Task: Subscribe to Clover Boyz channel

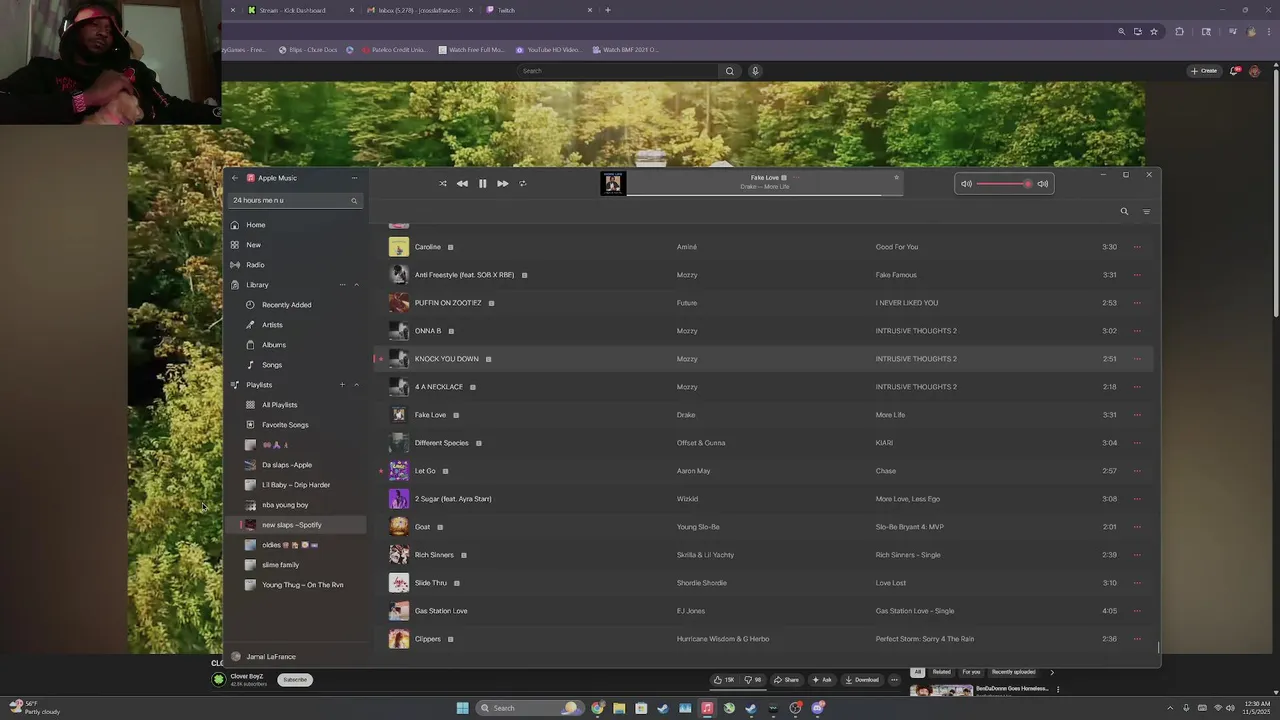Action: (x=294, y=680)
